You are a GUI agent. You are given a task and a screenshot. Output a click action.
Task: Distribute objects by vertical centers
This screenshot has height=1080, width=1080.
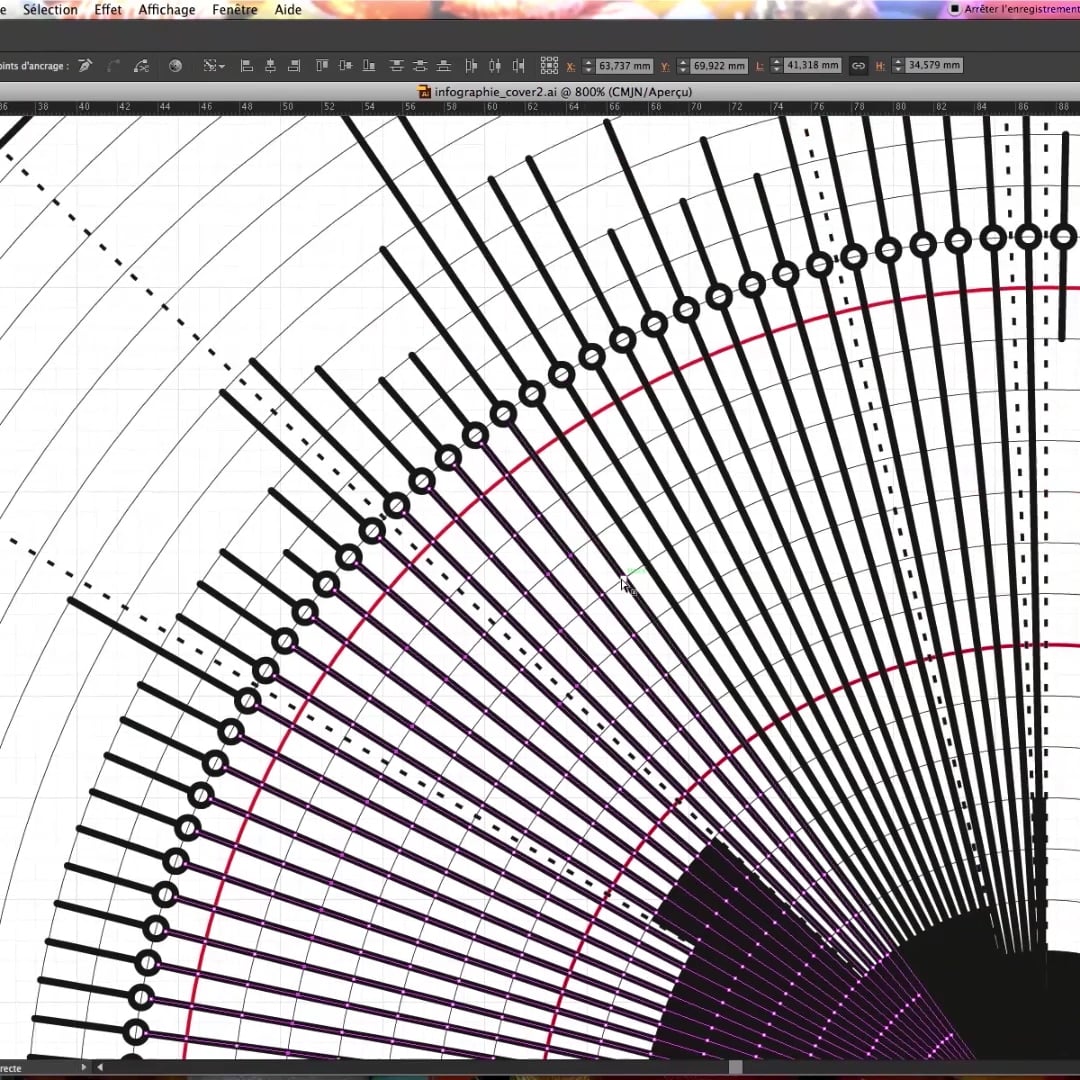tap(420, 66)
